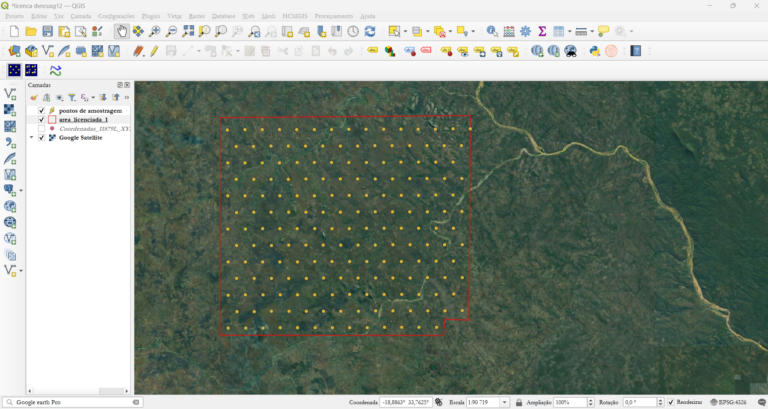Click the Ampliação magnifier stepper arrows
This screenshot has width=768, height=409.
coord(590,402)
